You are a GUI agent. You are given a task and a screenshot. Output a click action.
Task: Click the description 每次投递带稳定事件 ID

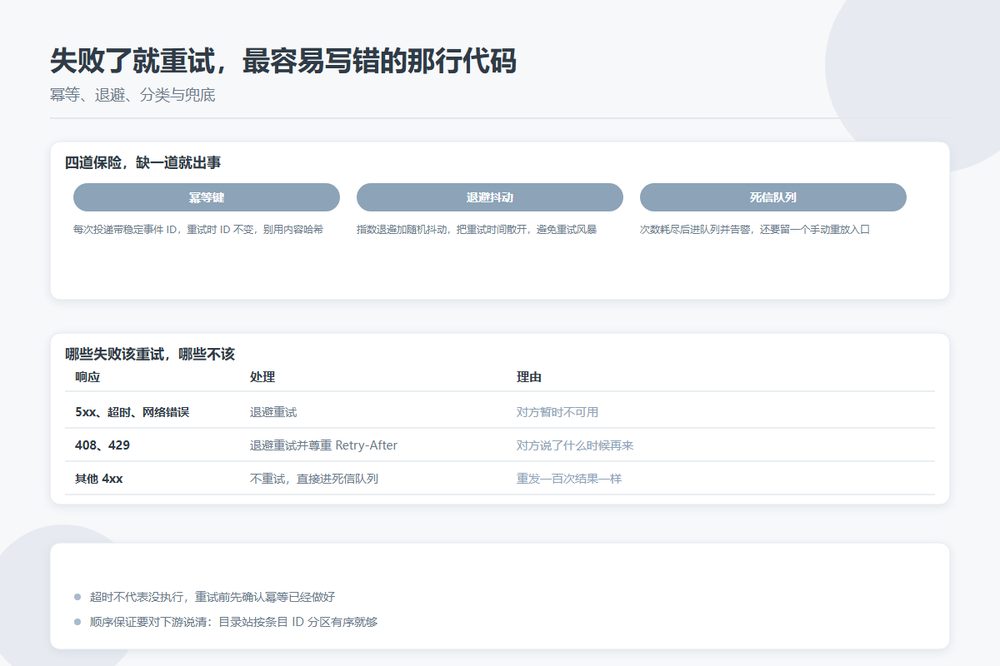198,229
